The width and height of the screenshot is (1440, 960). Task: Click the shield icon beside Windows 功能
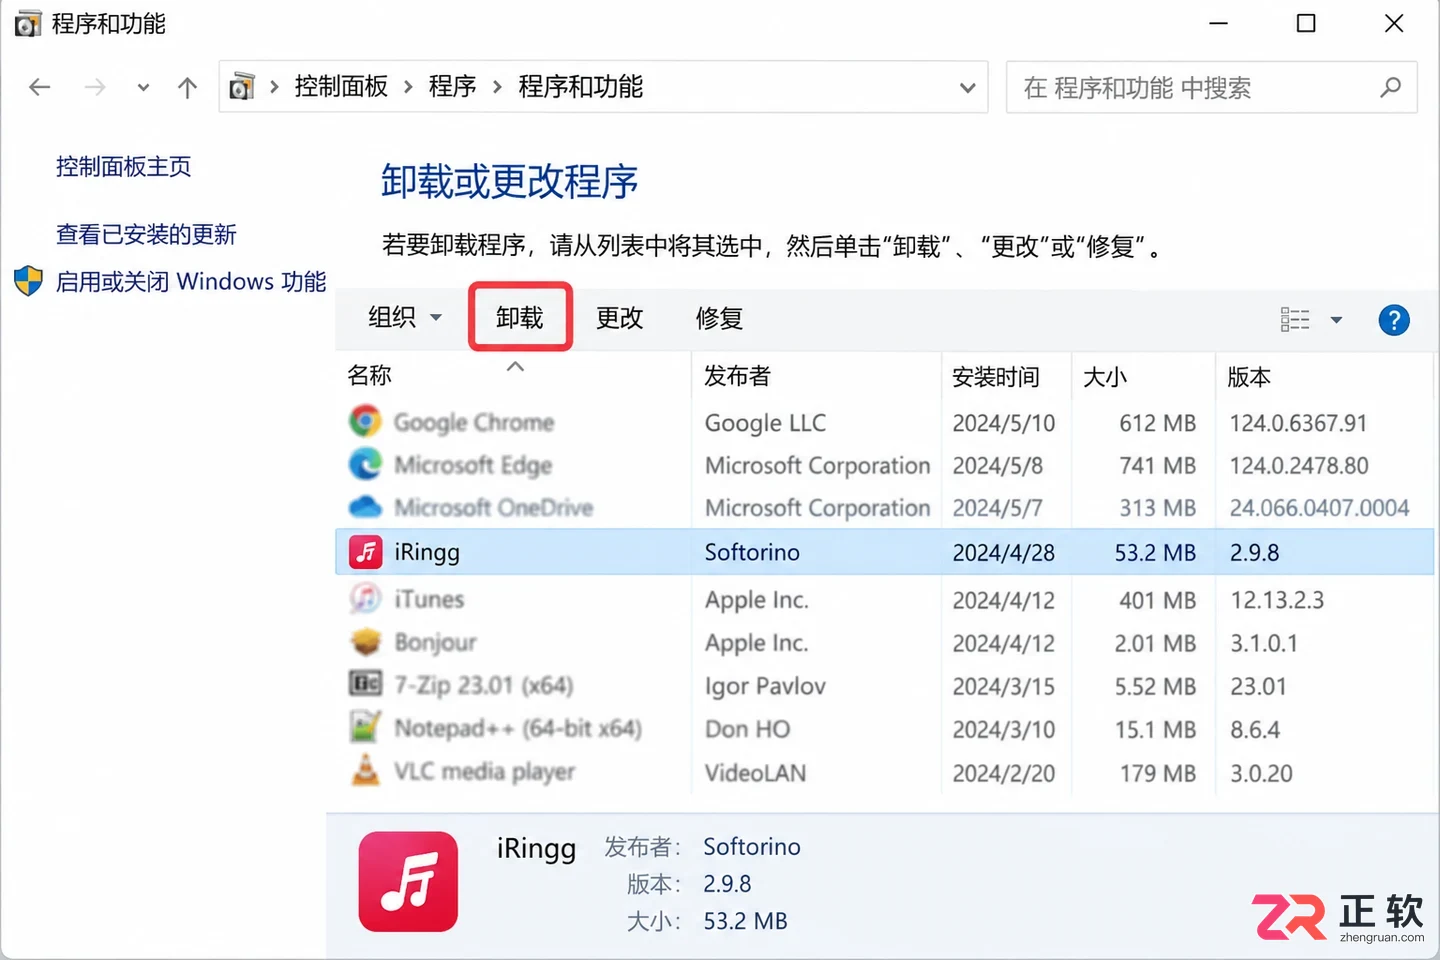coord(28,281)
